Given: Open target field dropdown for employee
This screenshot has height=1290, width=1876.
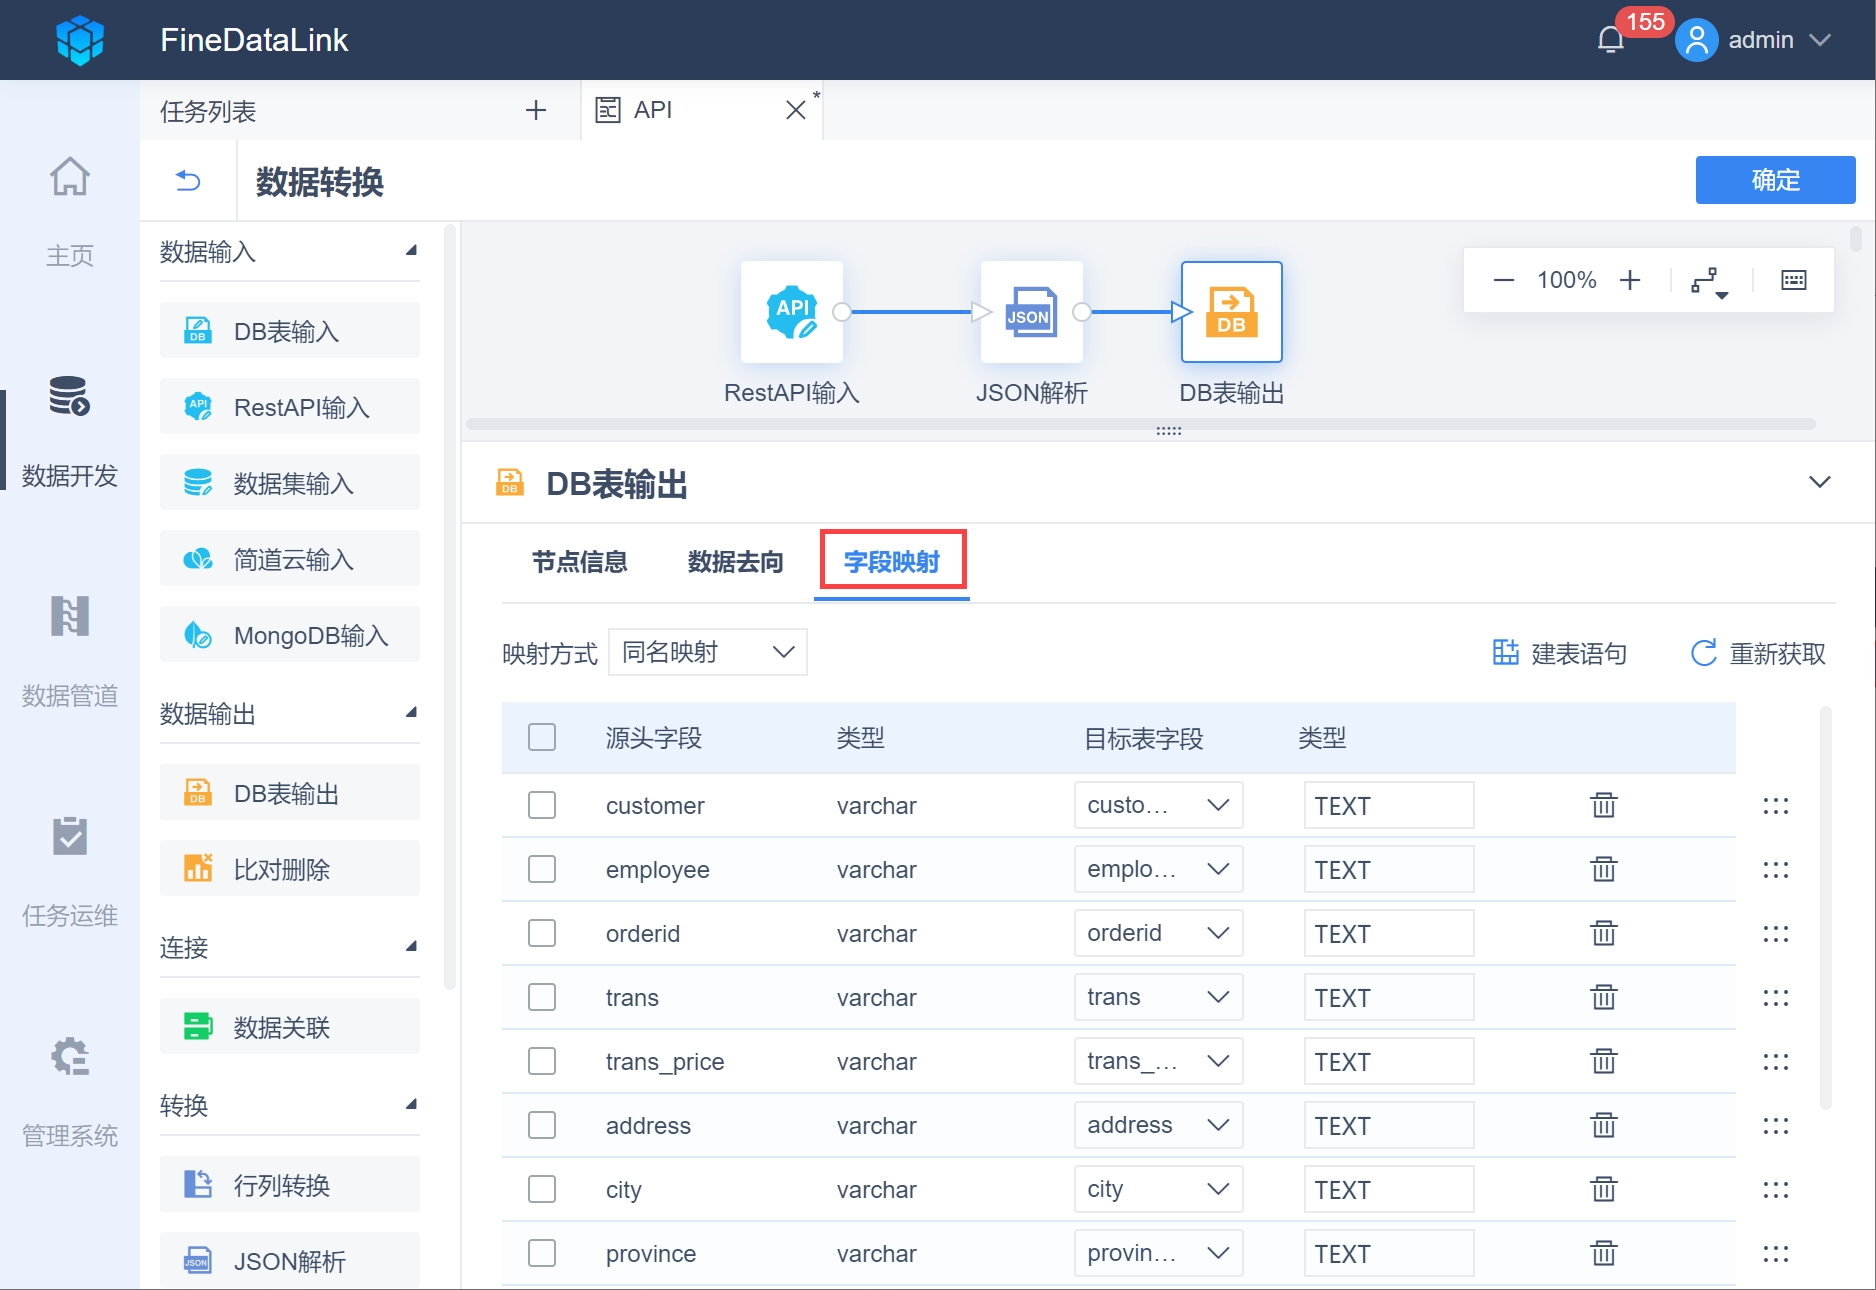Looking at the screenshot, I should [1159, 869].
